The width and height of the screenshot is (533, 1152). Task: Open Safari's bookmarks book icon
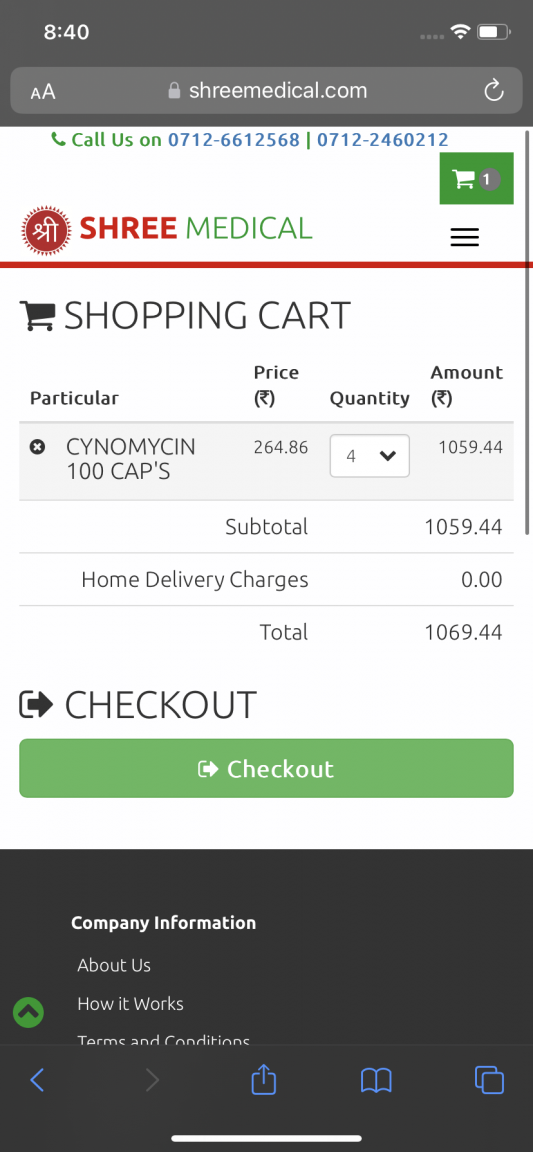pyautogui.click(x=376, y=1080)
